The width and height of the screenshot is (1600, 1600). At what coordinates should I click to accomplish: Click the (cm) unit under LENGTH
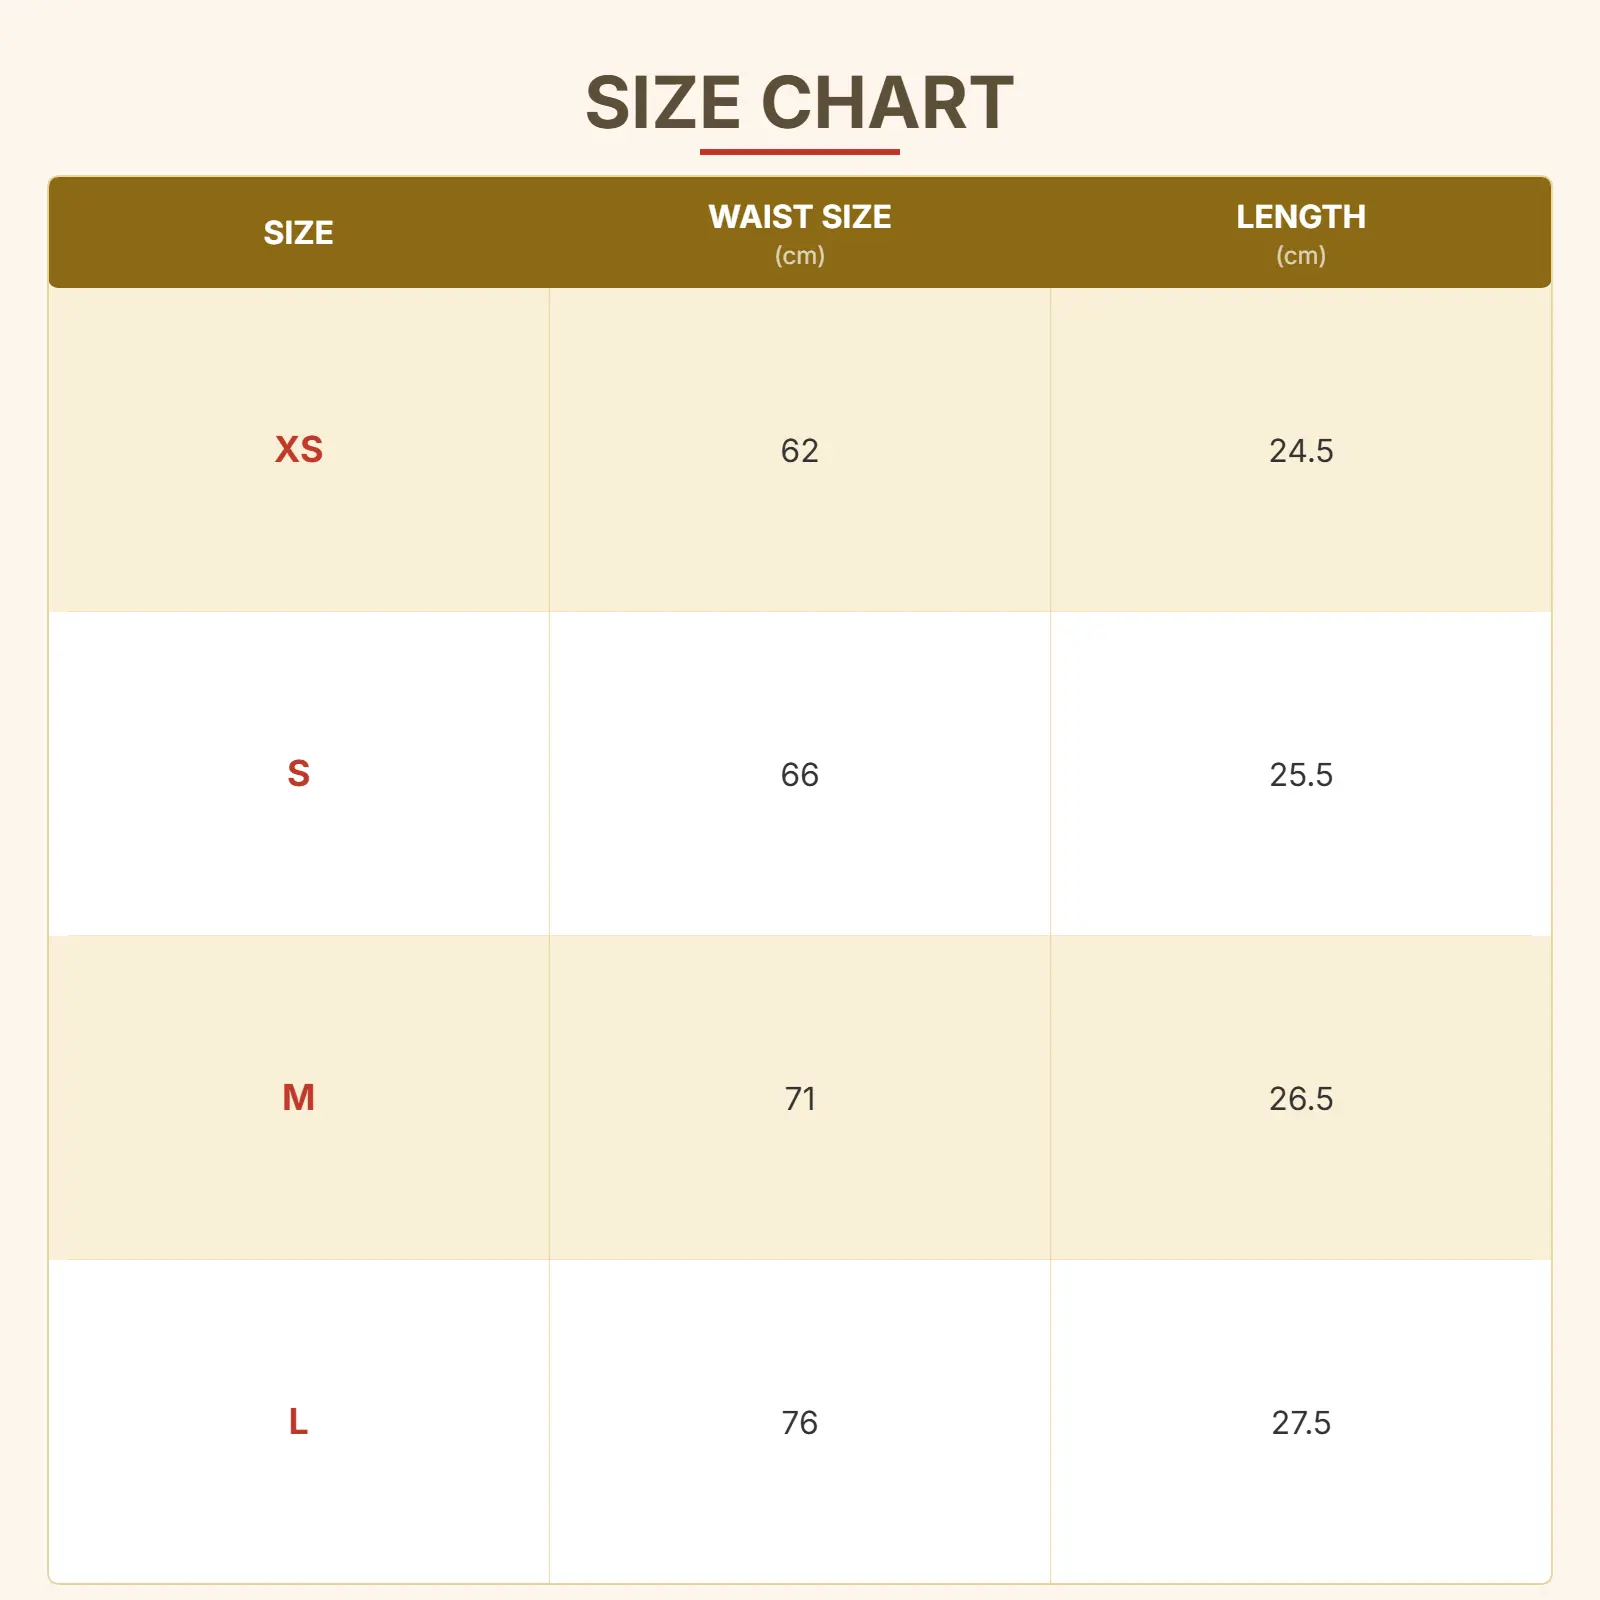(x=1300, y=256)
